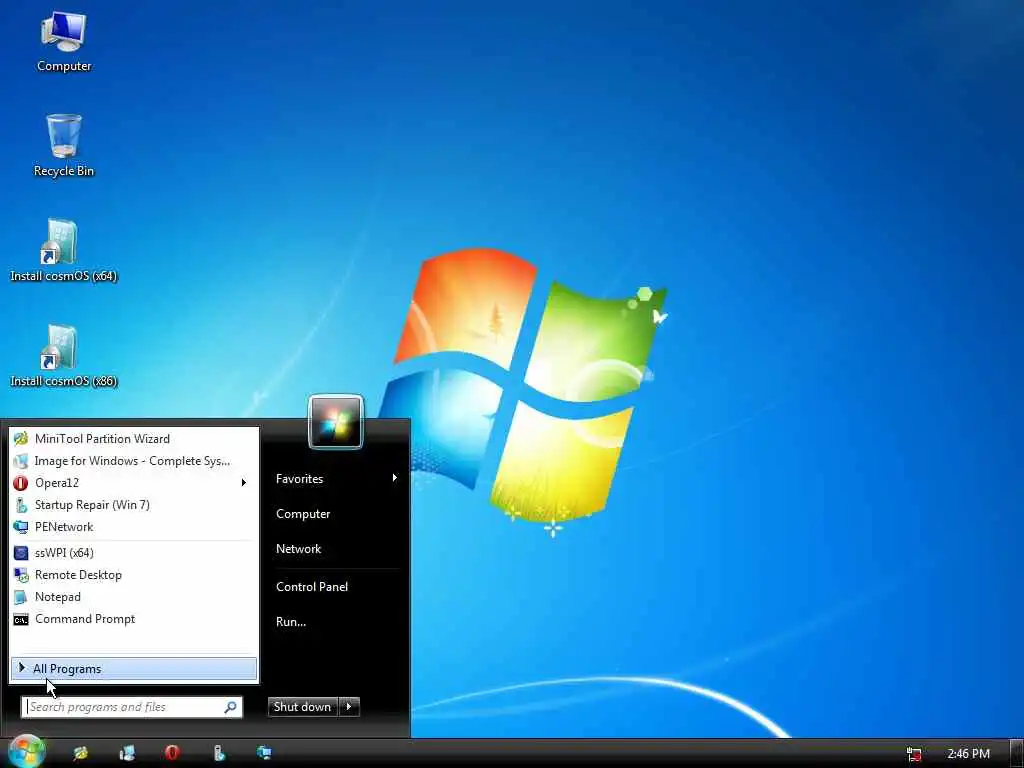Expand the Favorites submenu arrow
Viewport: 1024px width, 768px height.
coord(394,478)
